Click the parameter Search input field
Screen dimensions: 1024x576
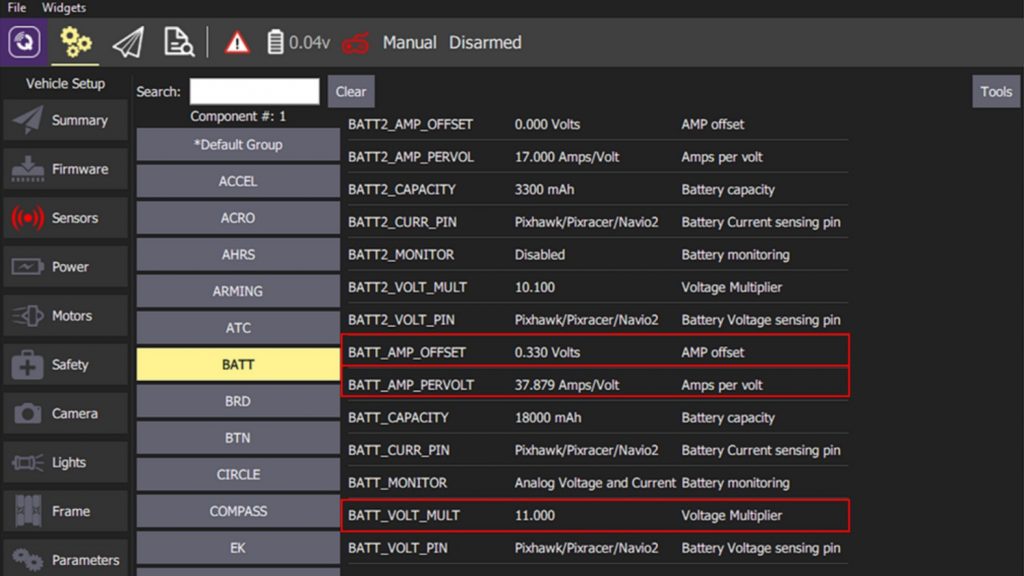pos(255,91)
